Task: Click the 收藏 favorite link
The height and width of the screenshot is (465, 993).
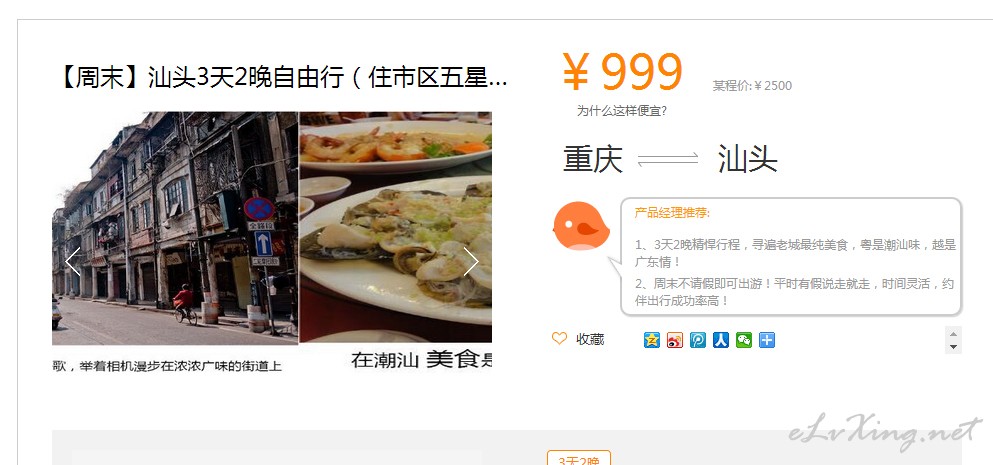Action: (x=590, y=340)
